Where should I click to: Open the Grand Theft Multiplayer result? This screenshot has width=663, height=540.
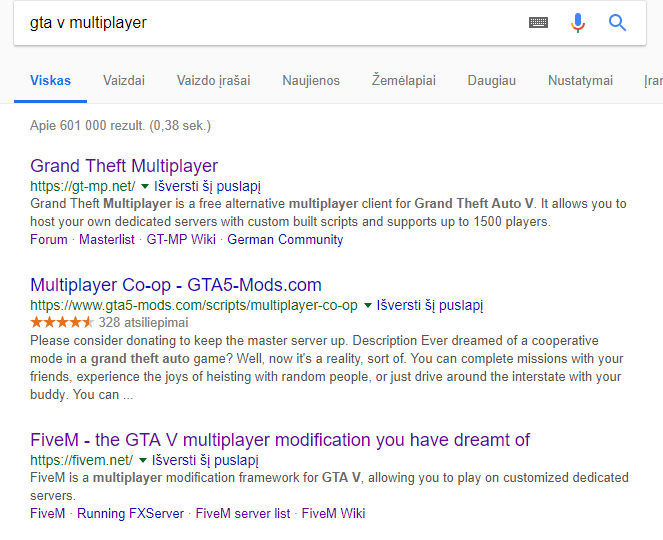tap(124, 166)
